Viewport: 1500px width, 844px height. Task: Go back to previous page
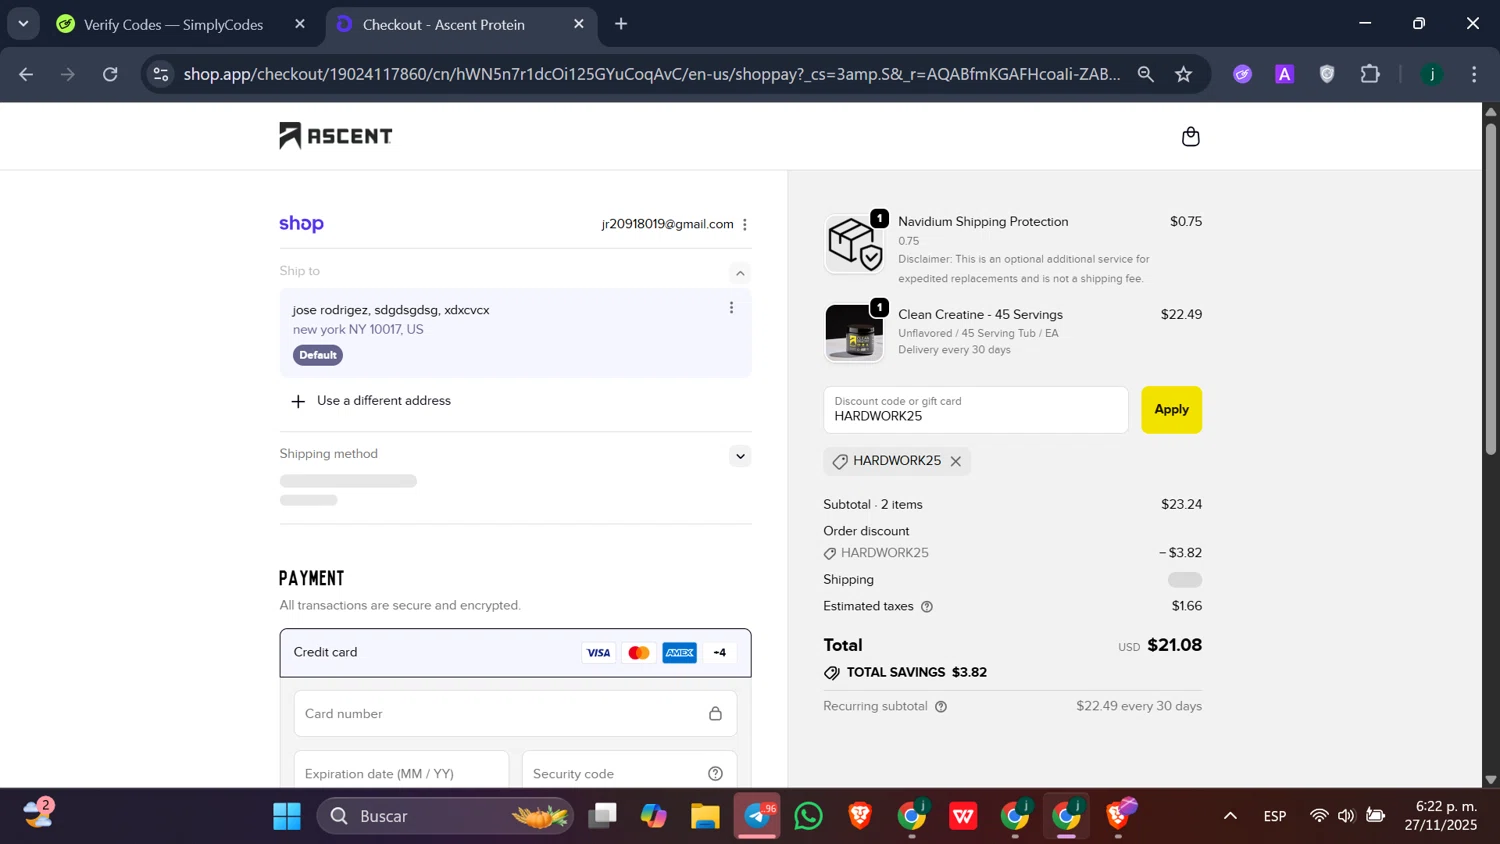26,74
